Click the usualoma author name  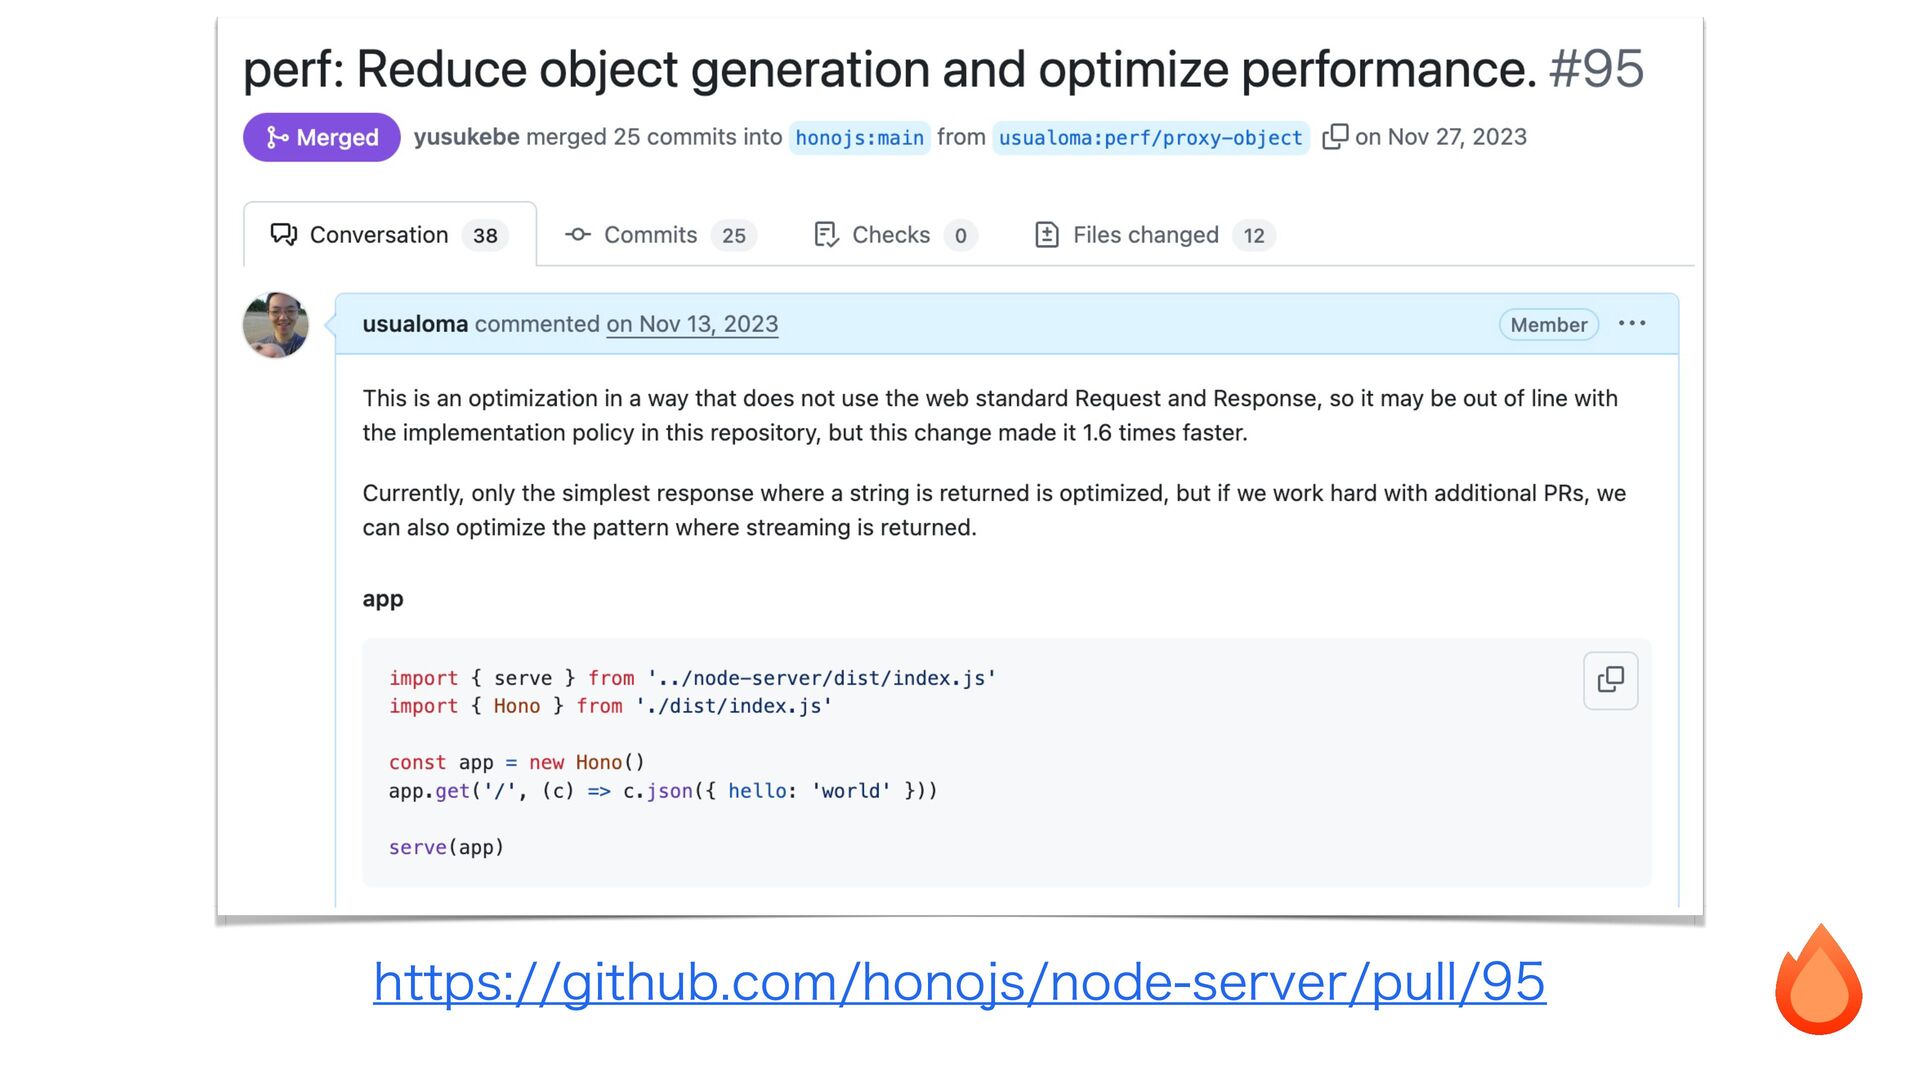click(415, 324)
